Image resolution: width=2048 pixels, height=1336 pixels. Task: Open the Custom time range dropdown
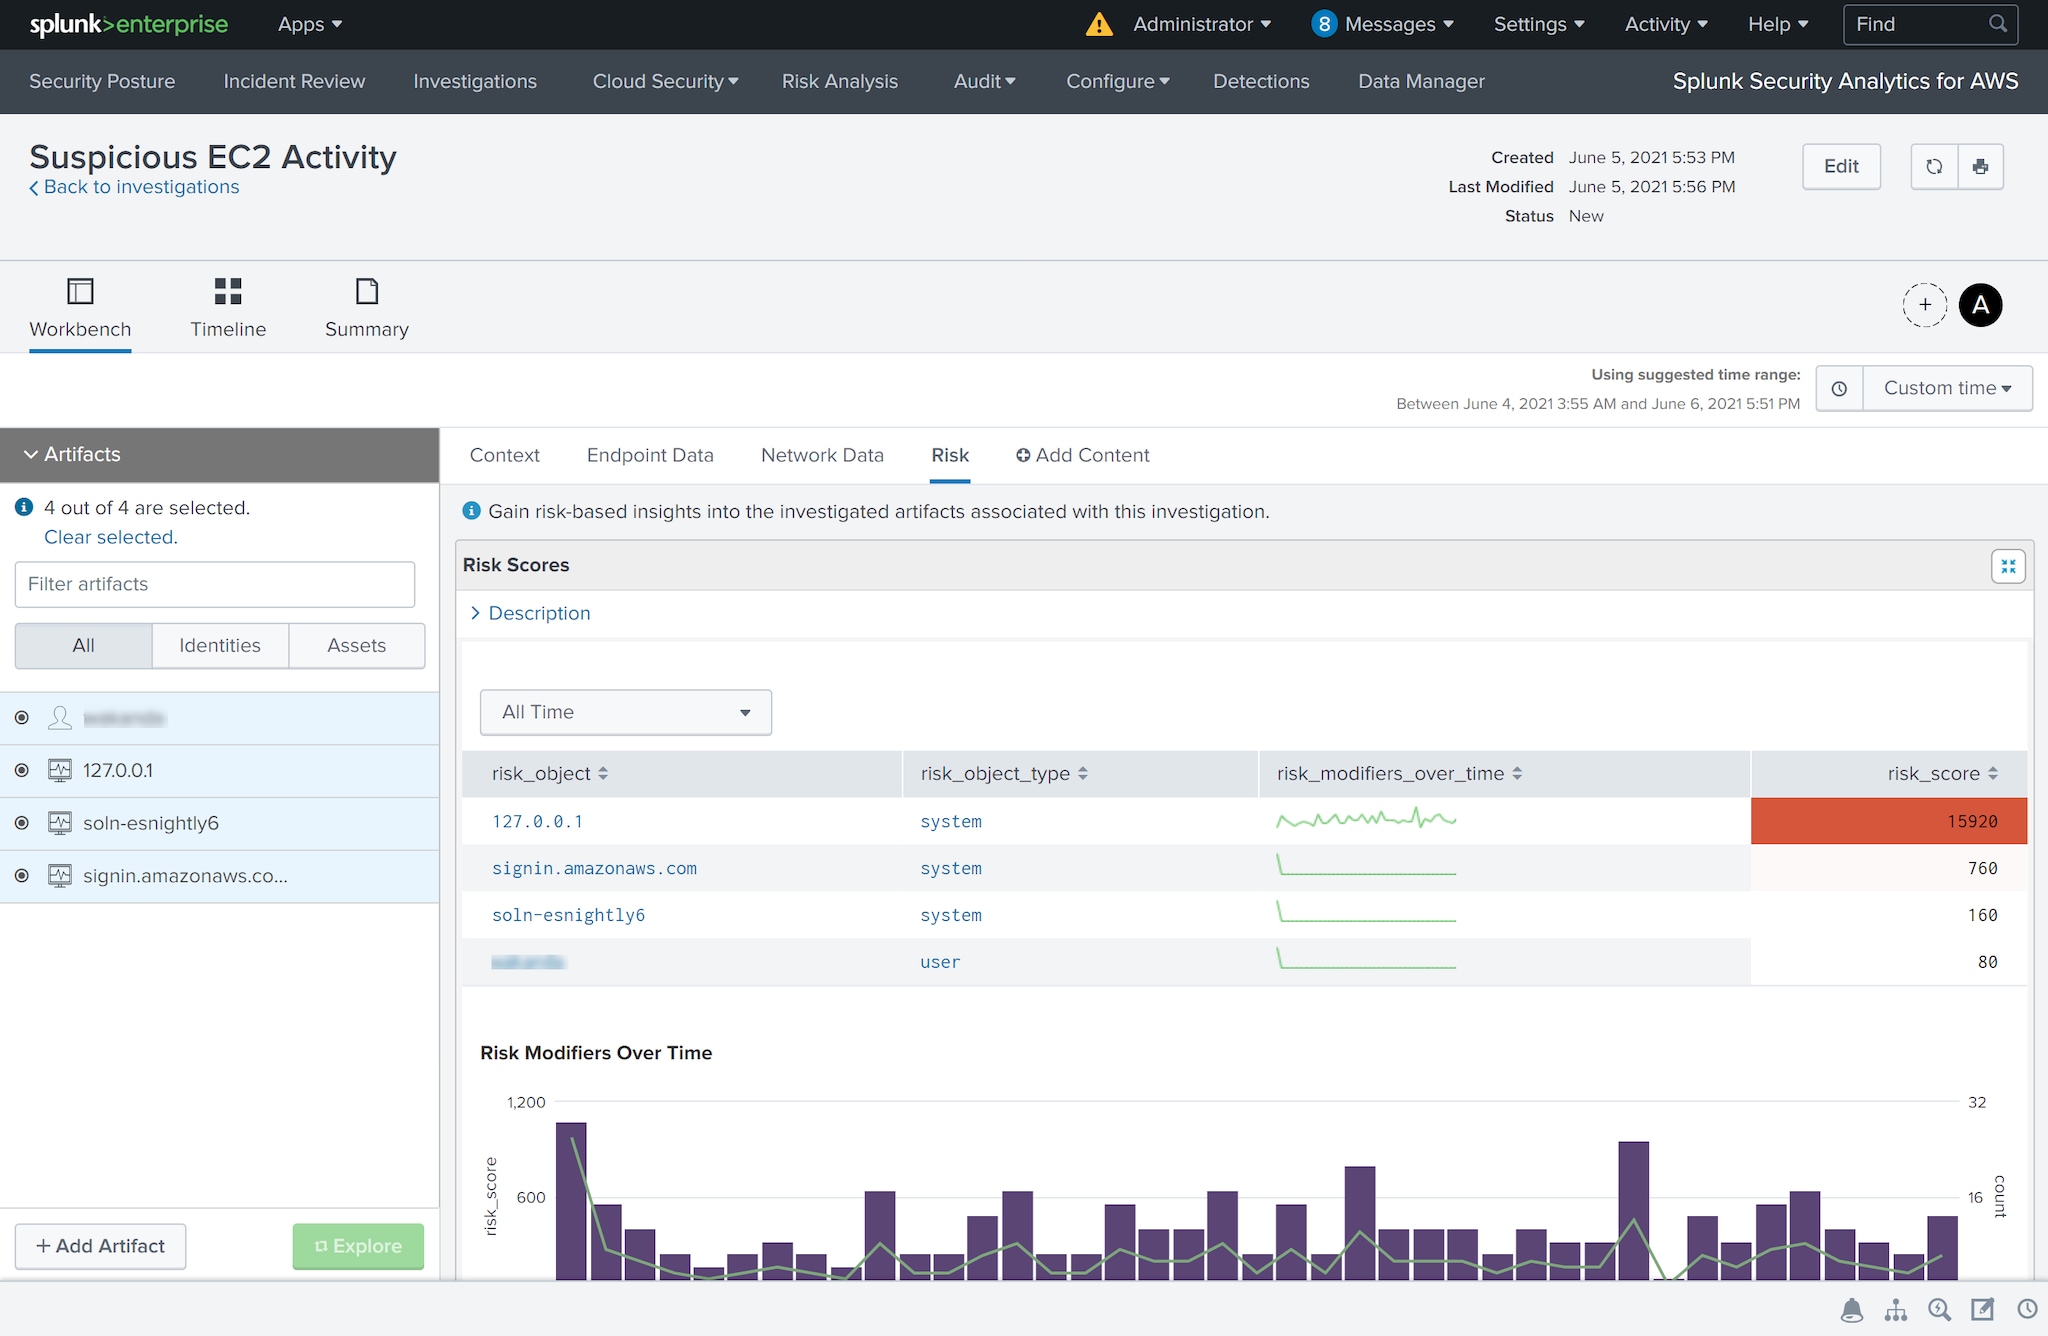coord(1948,388)
